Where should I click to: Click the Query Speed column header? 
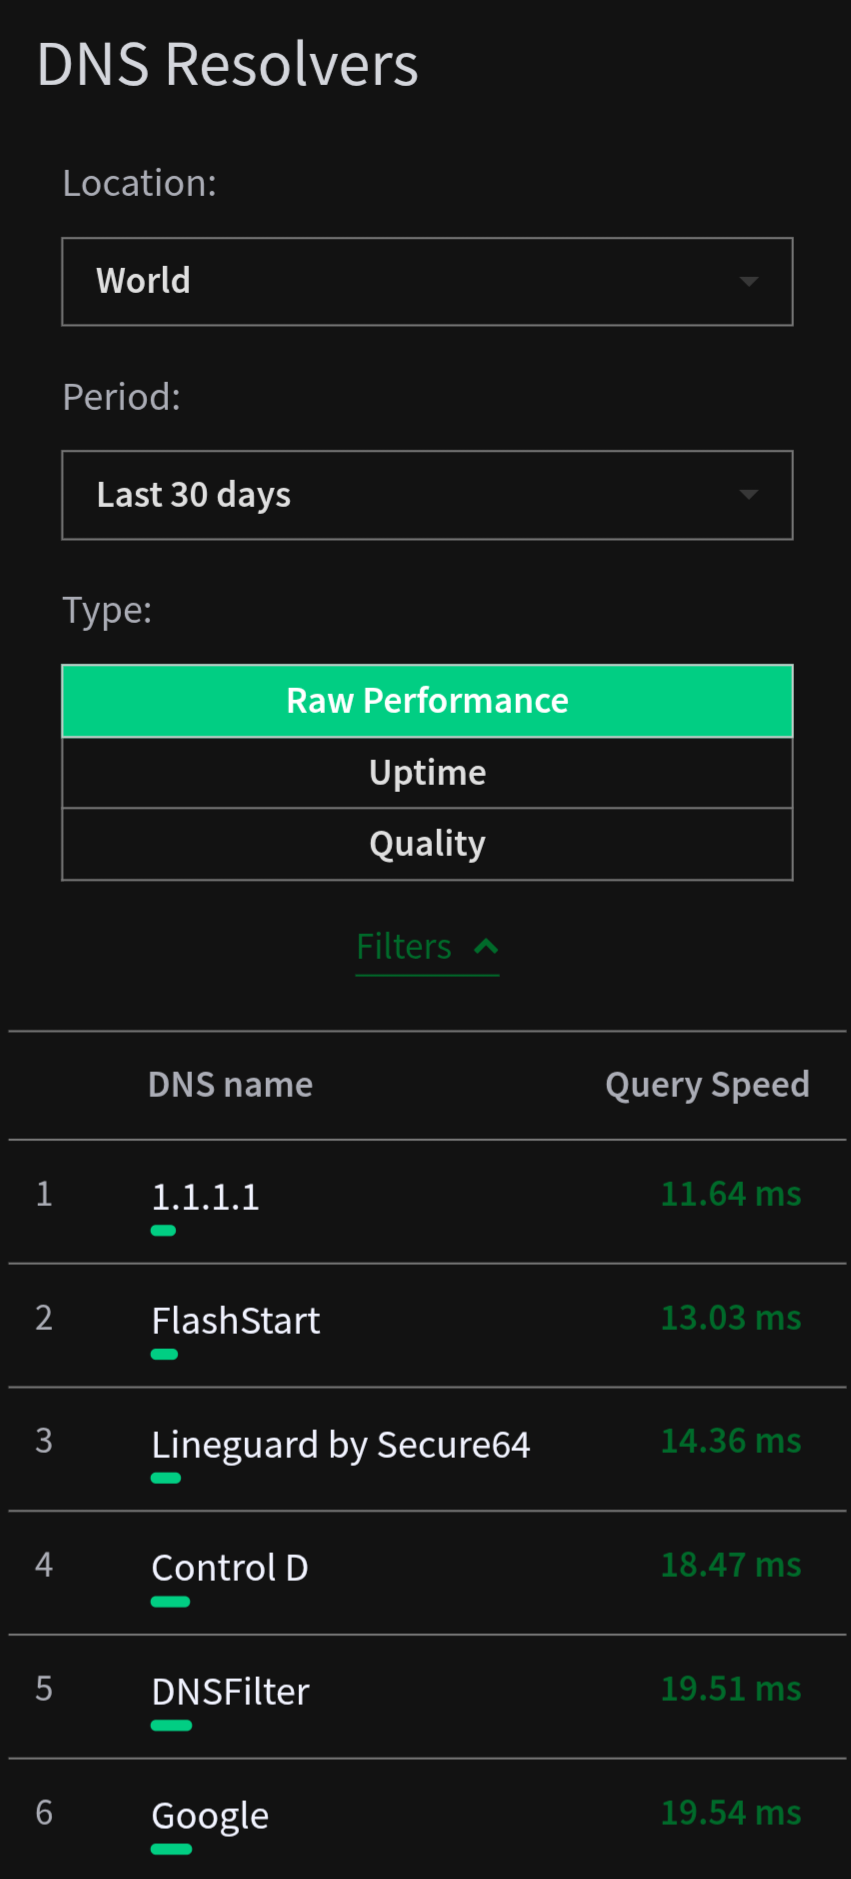click(707, 1085)
